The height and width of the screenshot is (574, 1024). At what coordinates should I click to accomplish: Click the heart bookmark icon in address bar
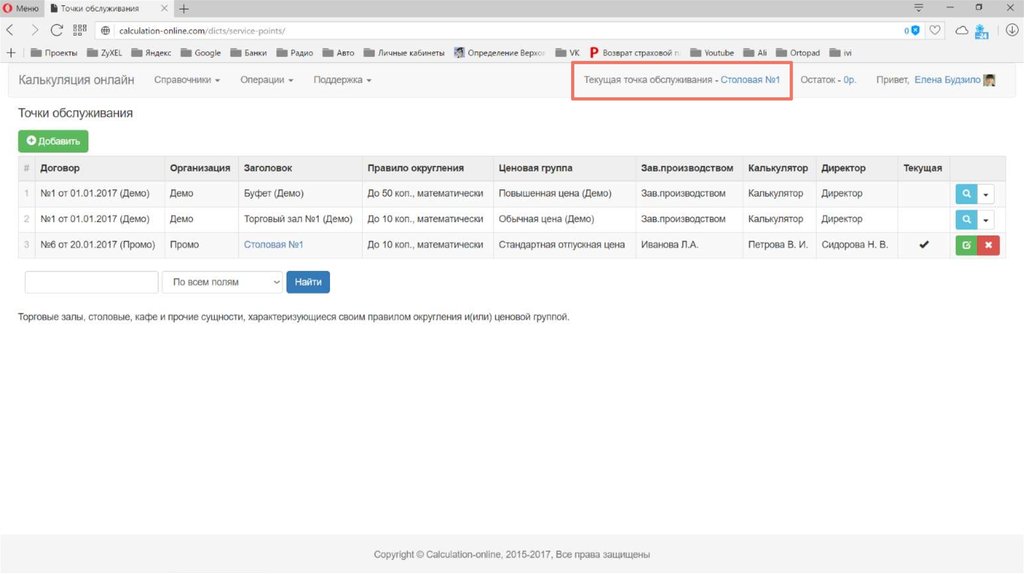[x=935, y=31]
